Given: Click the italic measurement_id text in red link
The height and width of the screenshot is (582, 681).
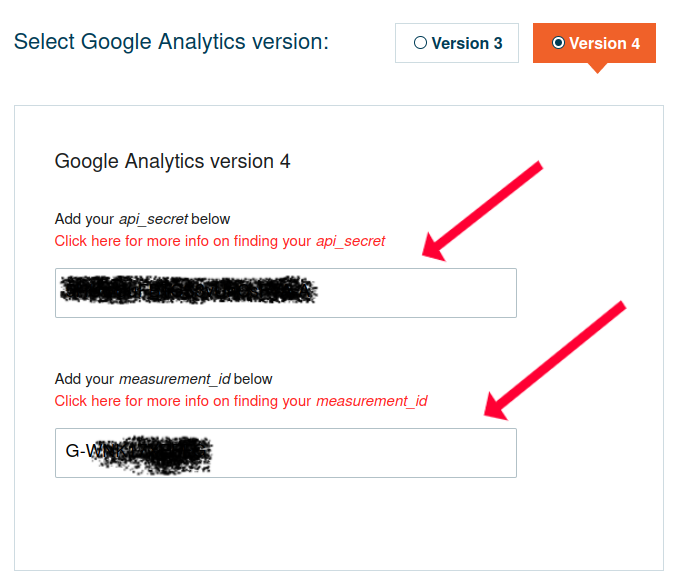Looking at the screenshot, I should pos(372,401).
